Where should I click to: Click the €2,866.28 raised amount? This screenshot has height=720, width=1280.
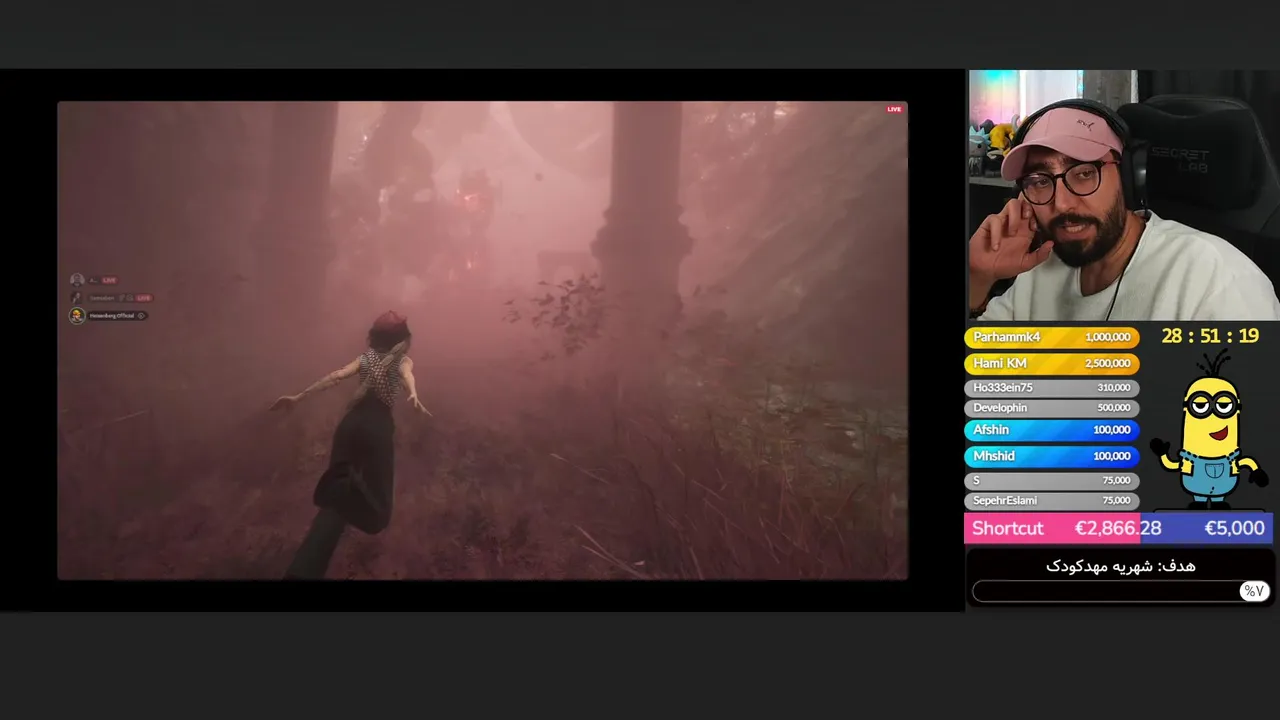(x=1118, y=528)
